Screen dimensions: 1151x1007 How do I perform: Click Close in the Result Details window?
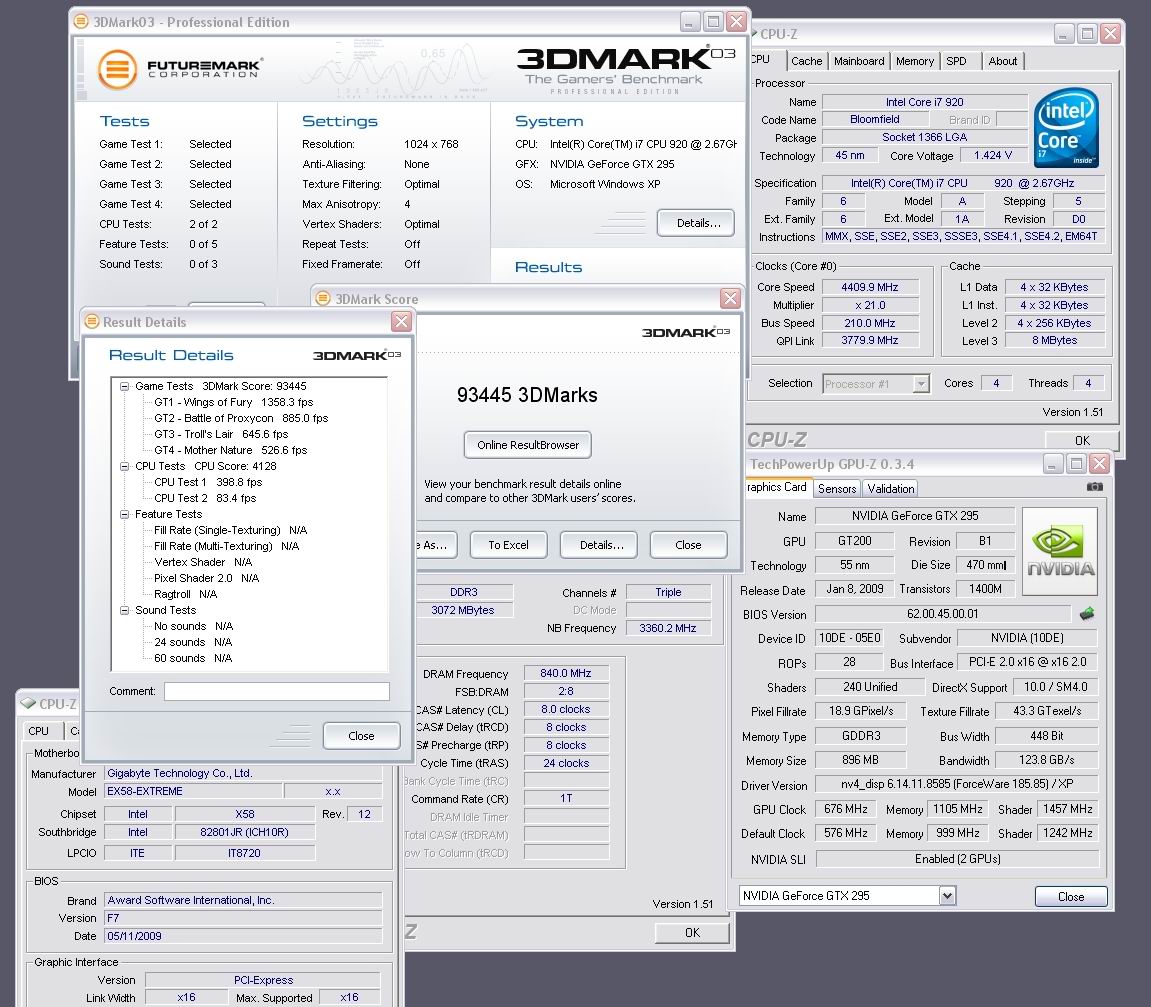(x=361, y=735)
